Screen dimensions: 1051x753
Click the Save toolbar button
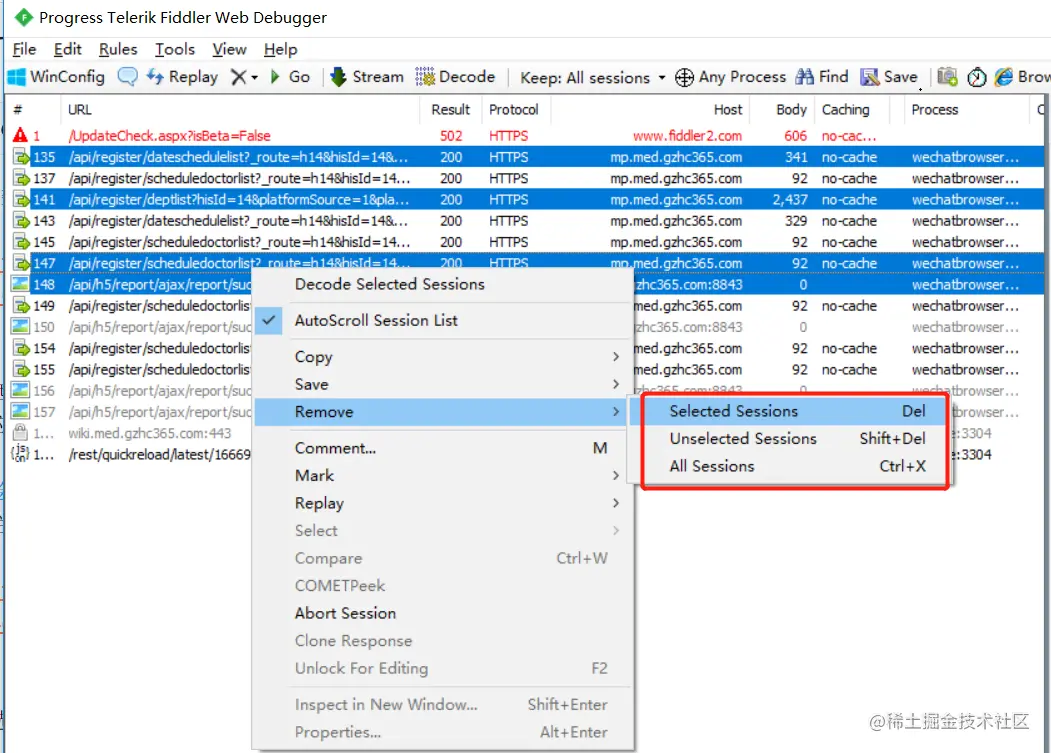pyautogui.click(x=889, y=77)
